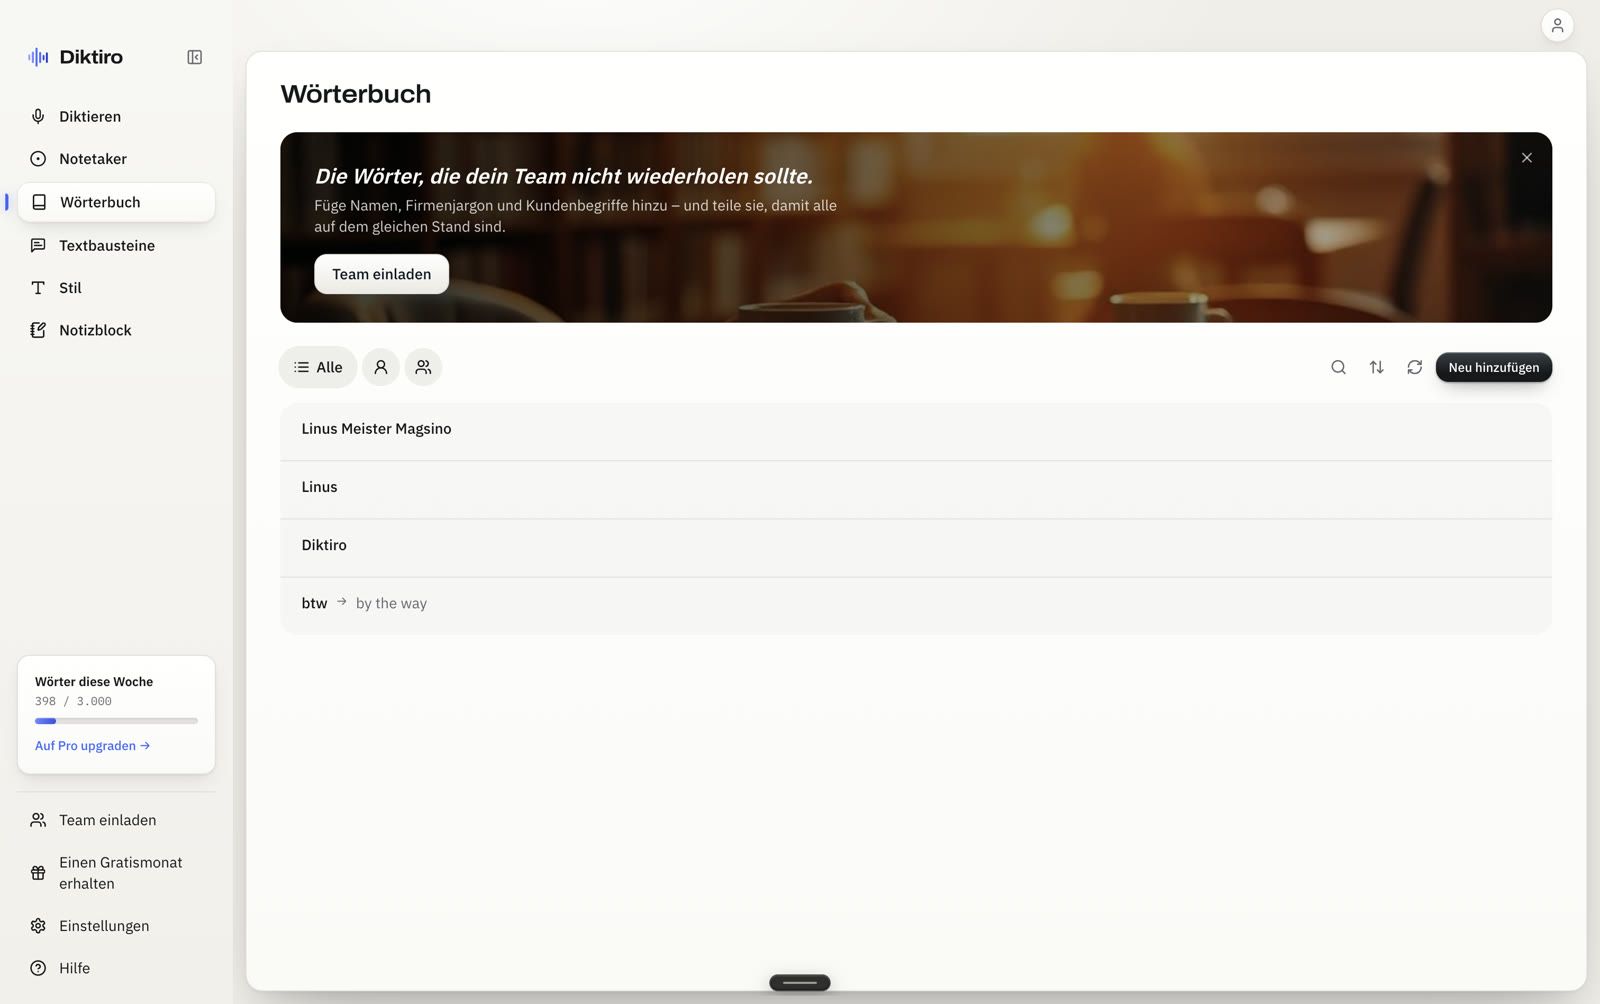Select the entry Linus Meister Magsino

[915, 430]
